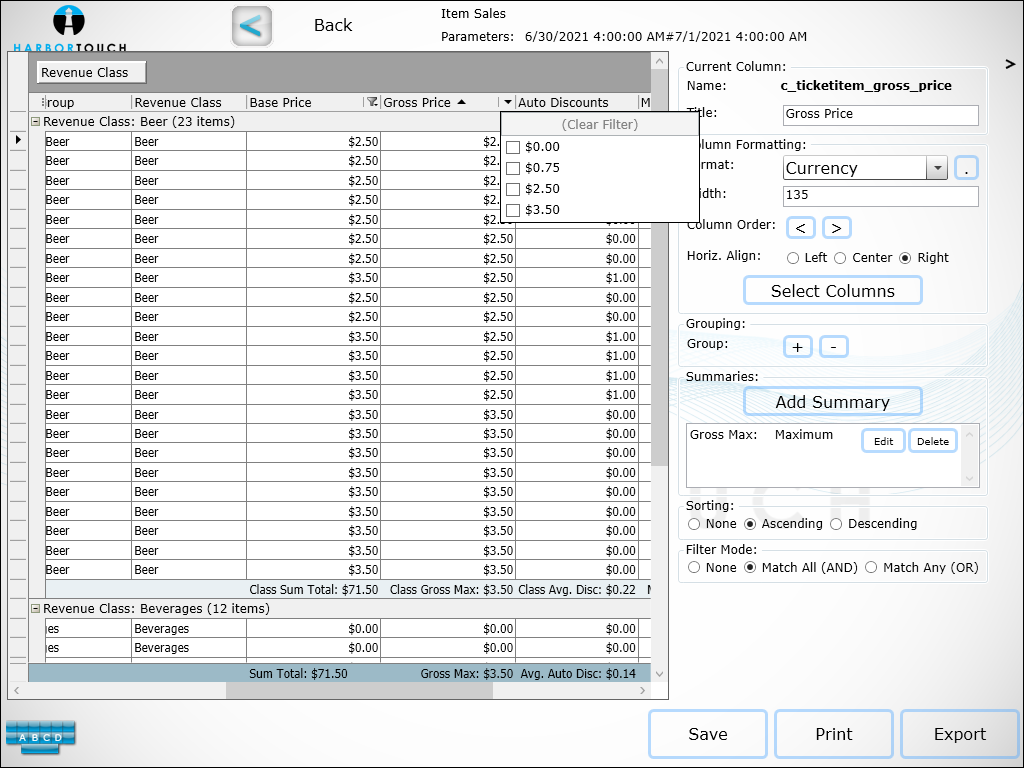This screenshot has width=1024, height=768.
Task: Open the on-screen ABCD keyboard icon
Action: point(40,737)
